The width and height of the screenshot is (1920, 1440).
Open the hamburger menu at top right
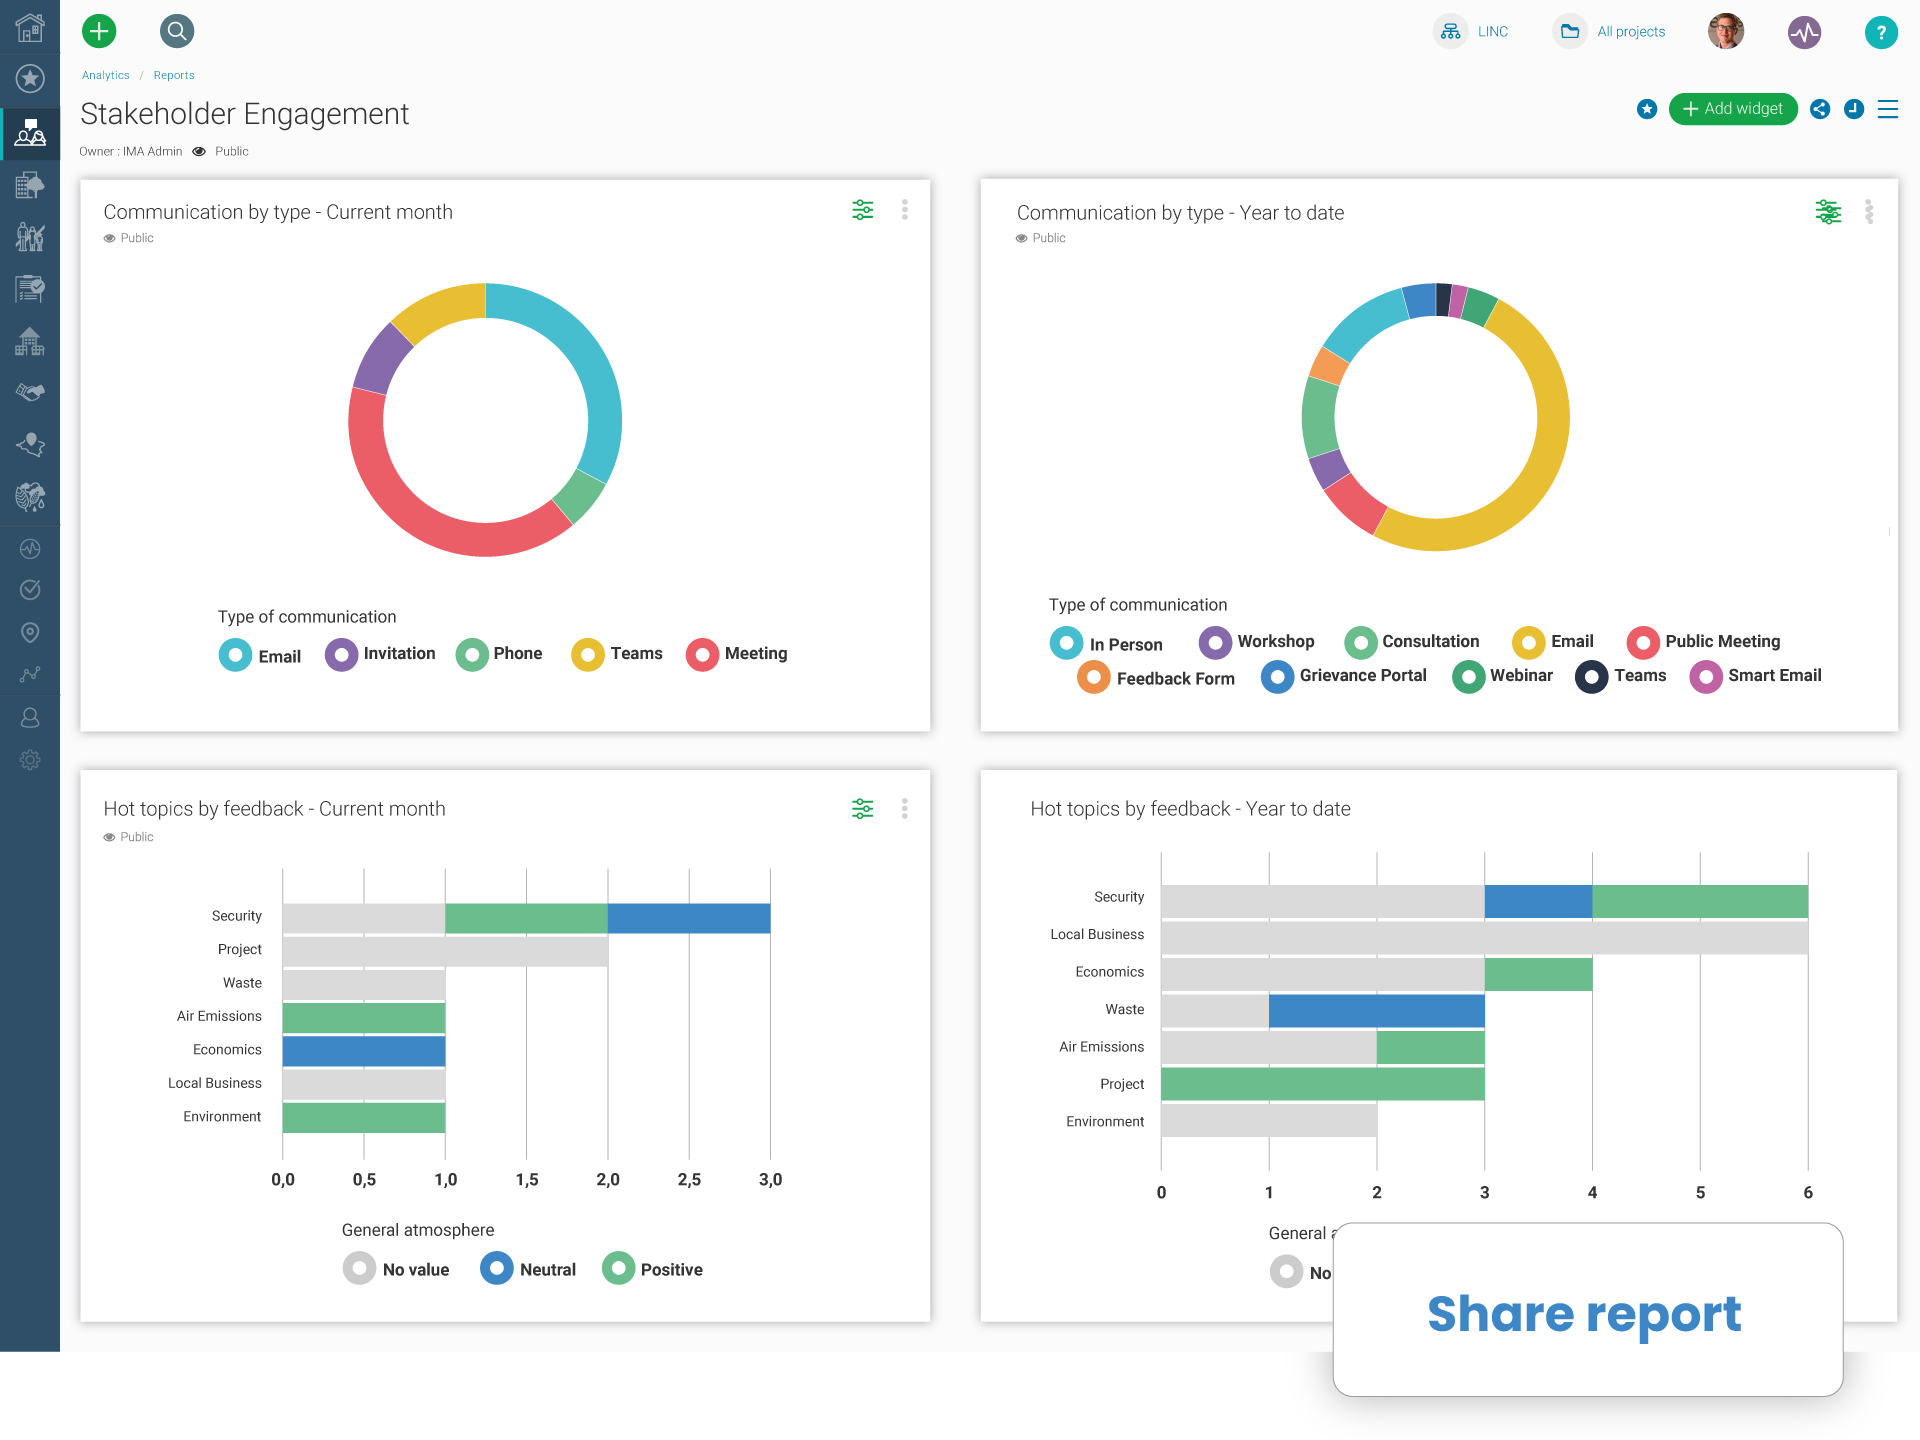coord(1888,110)
